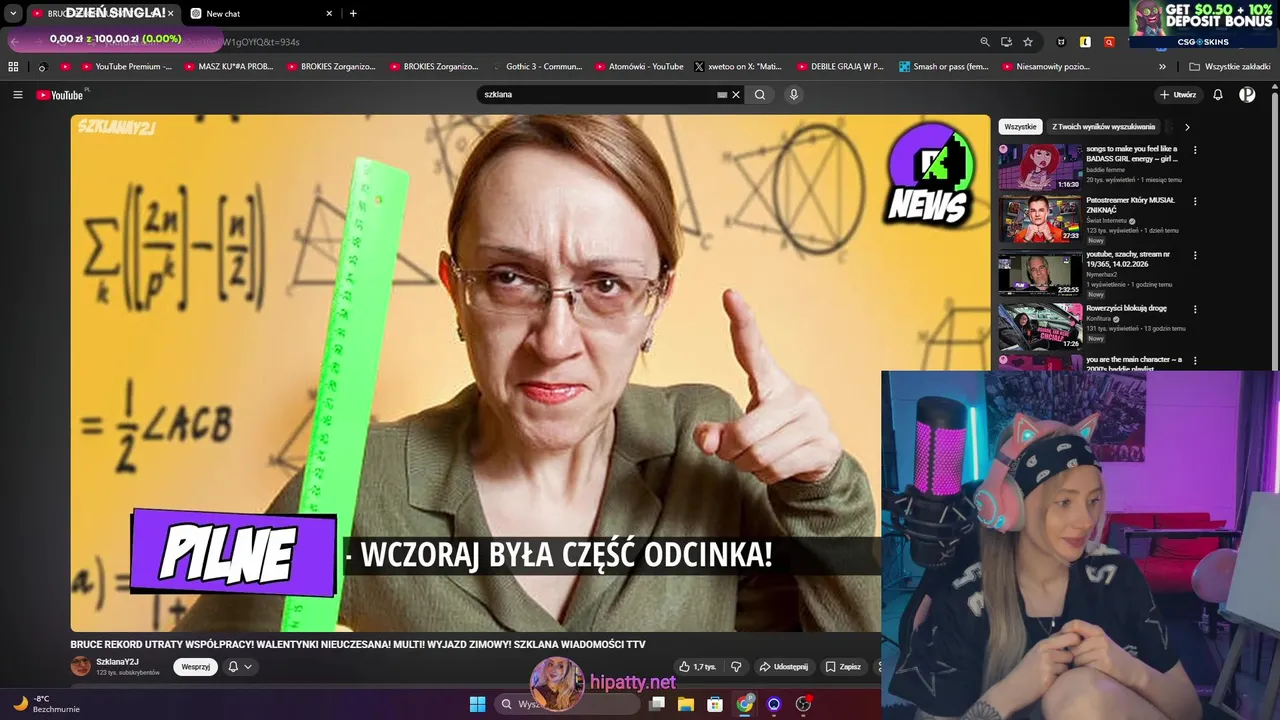Screen dimensions: 1280x720
Task: Open the 'xwetoo on X' bookmark
Action: (738, 67)
